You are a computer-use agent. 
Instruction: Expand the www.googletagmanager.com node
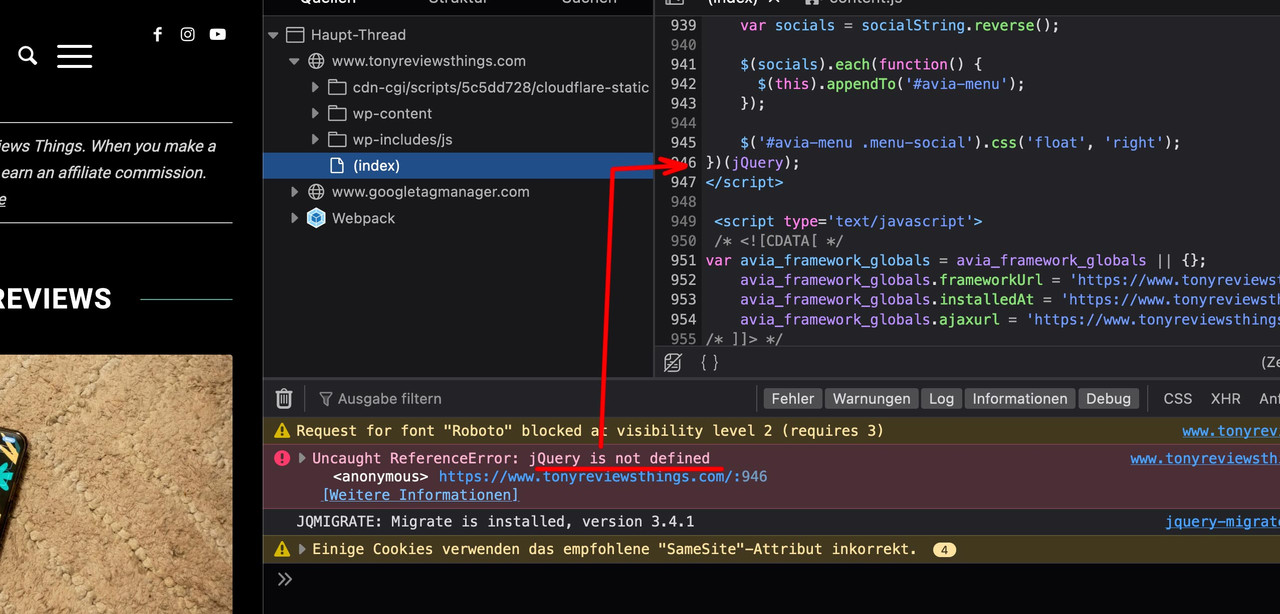pyautogui.click(x=294, y=192)
